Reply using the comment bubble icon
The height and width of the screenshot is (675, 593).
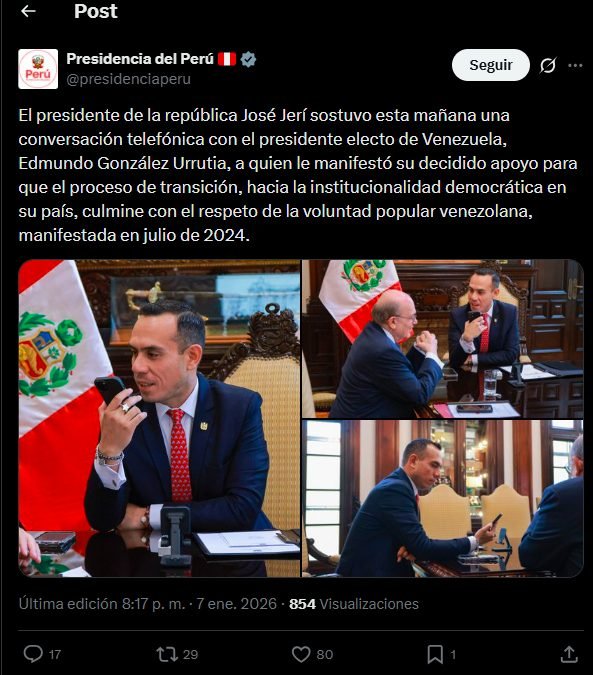pyautogui.click(x=33, y=654)
